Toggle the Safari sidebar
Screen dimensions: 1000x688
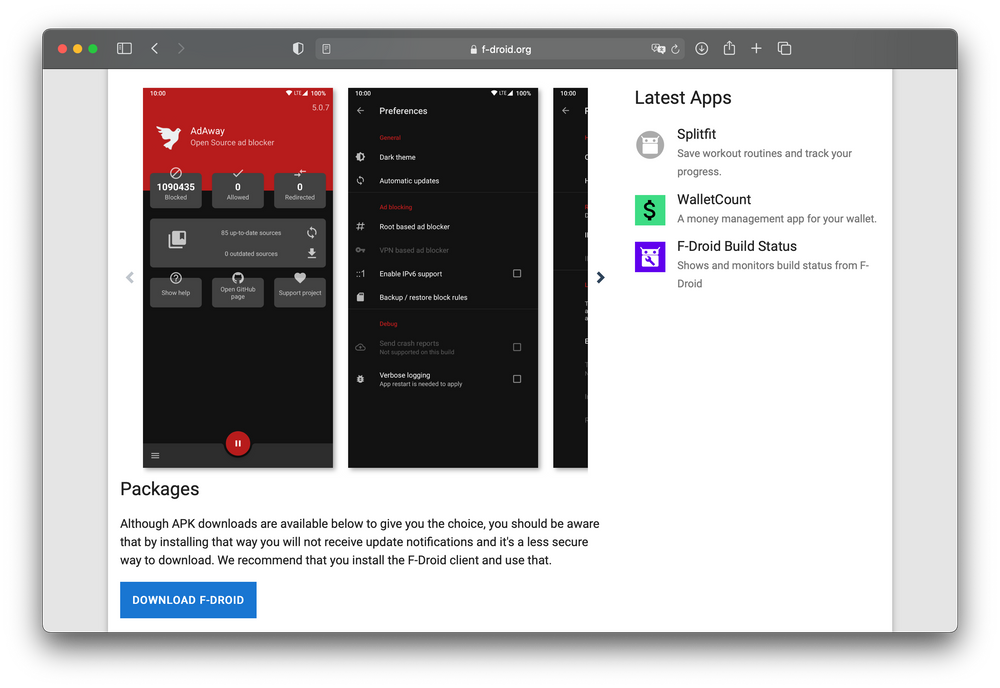(x=124, y=48)
